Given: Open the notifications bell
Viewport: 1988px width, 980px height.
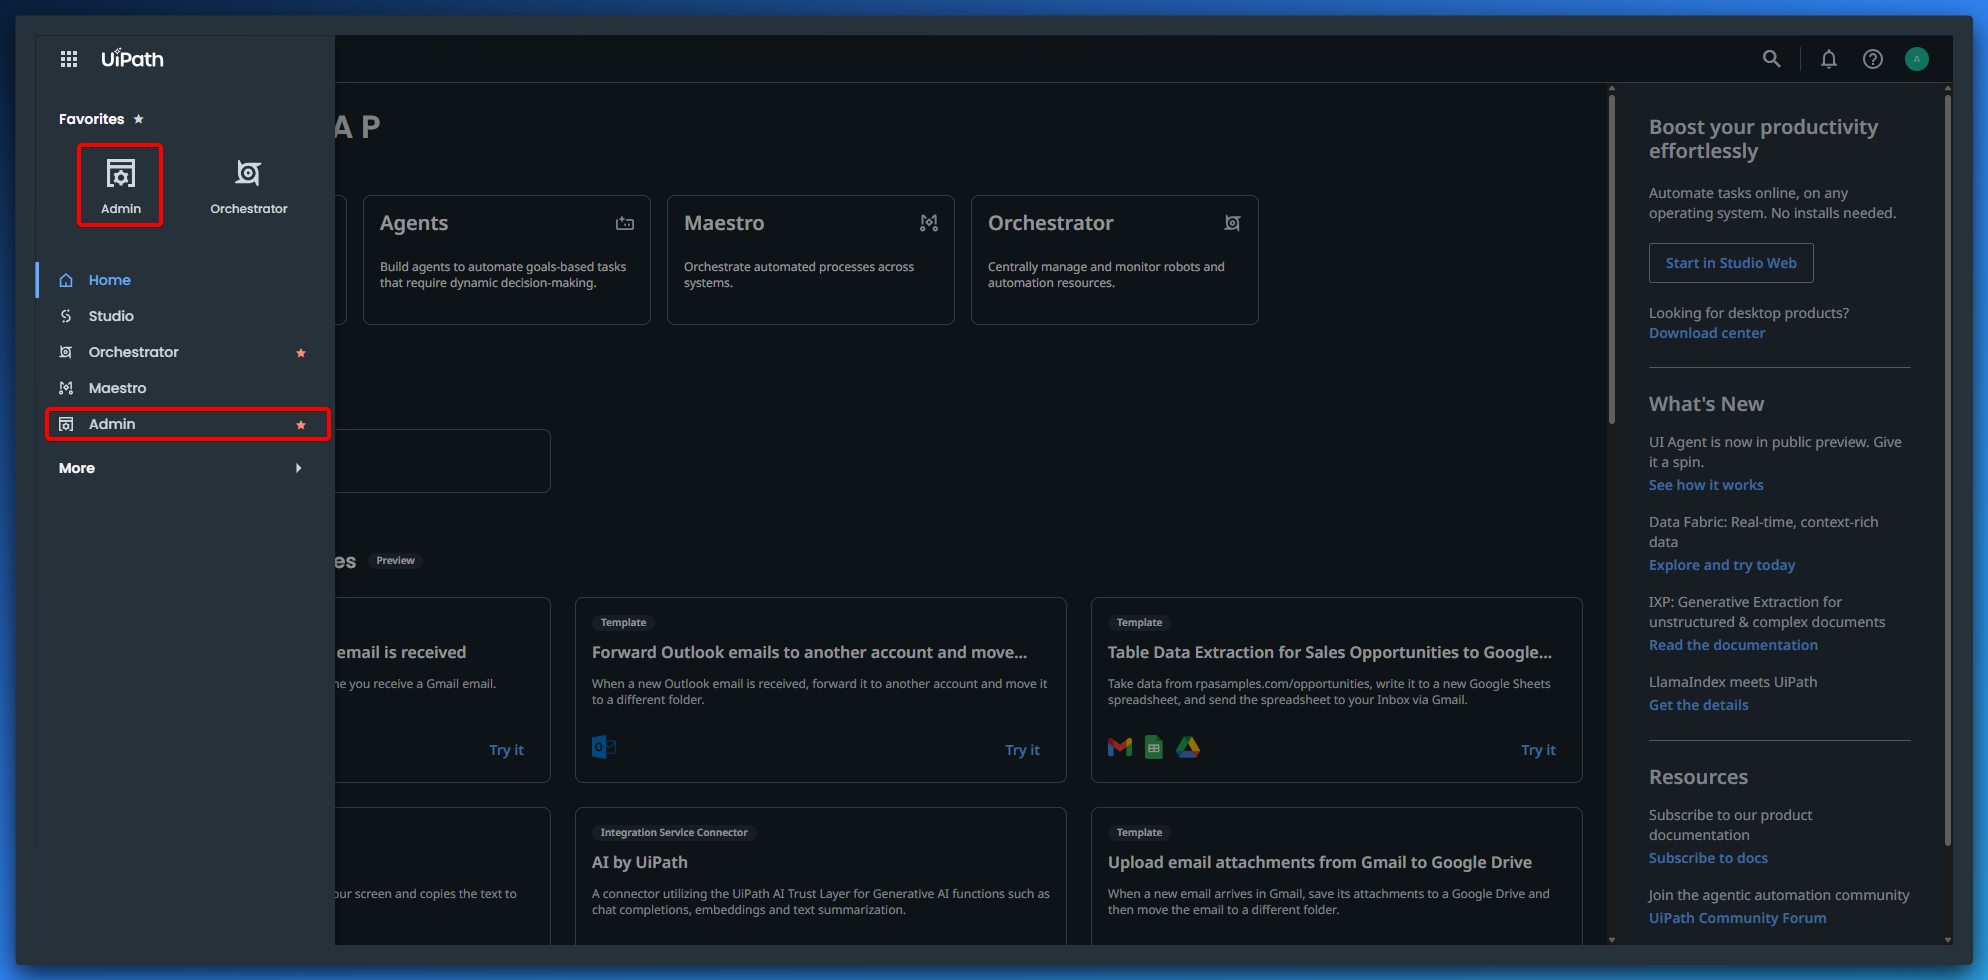Looking at the screenshot, I should [x=1829, y=59].
